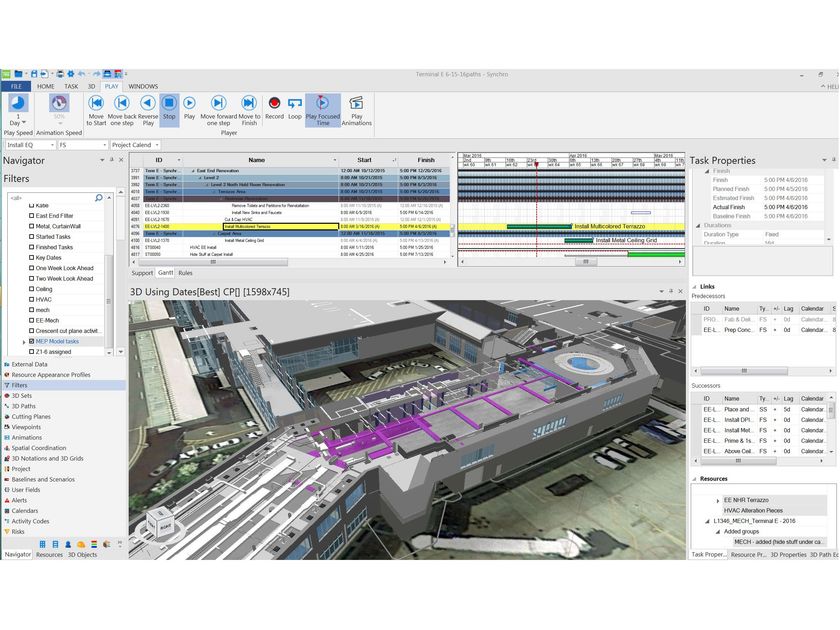The height and width of the screenshot is (630, 840).
Task: Open Cutting Planes in Navigator
Action: point(31,417)
